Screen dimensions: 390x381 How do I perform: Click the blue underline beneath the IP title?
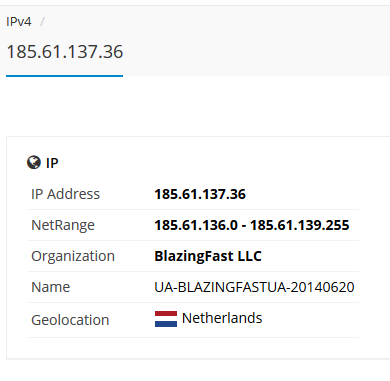(64, 76)
